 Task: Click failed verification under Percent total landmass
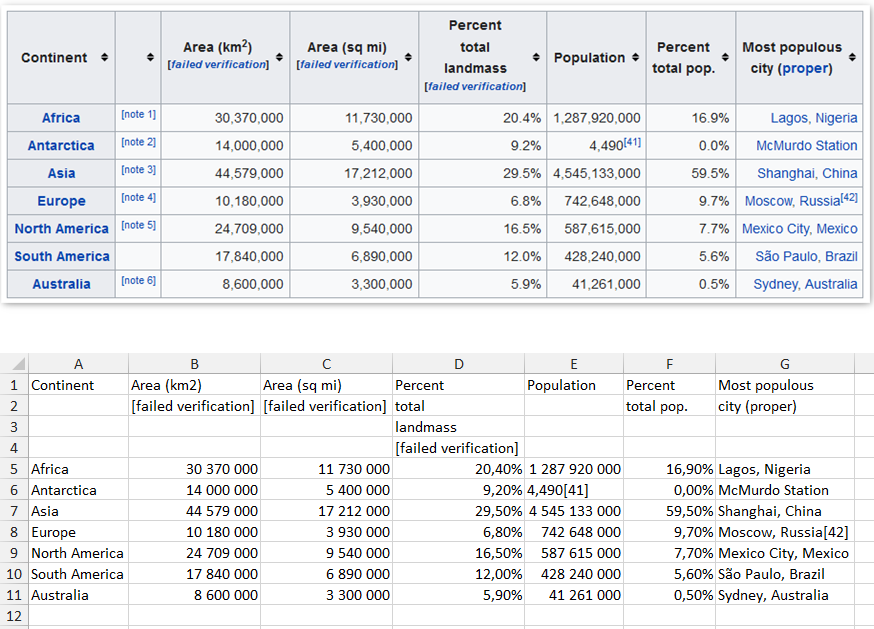475,86
